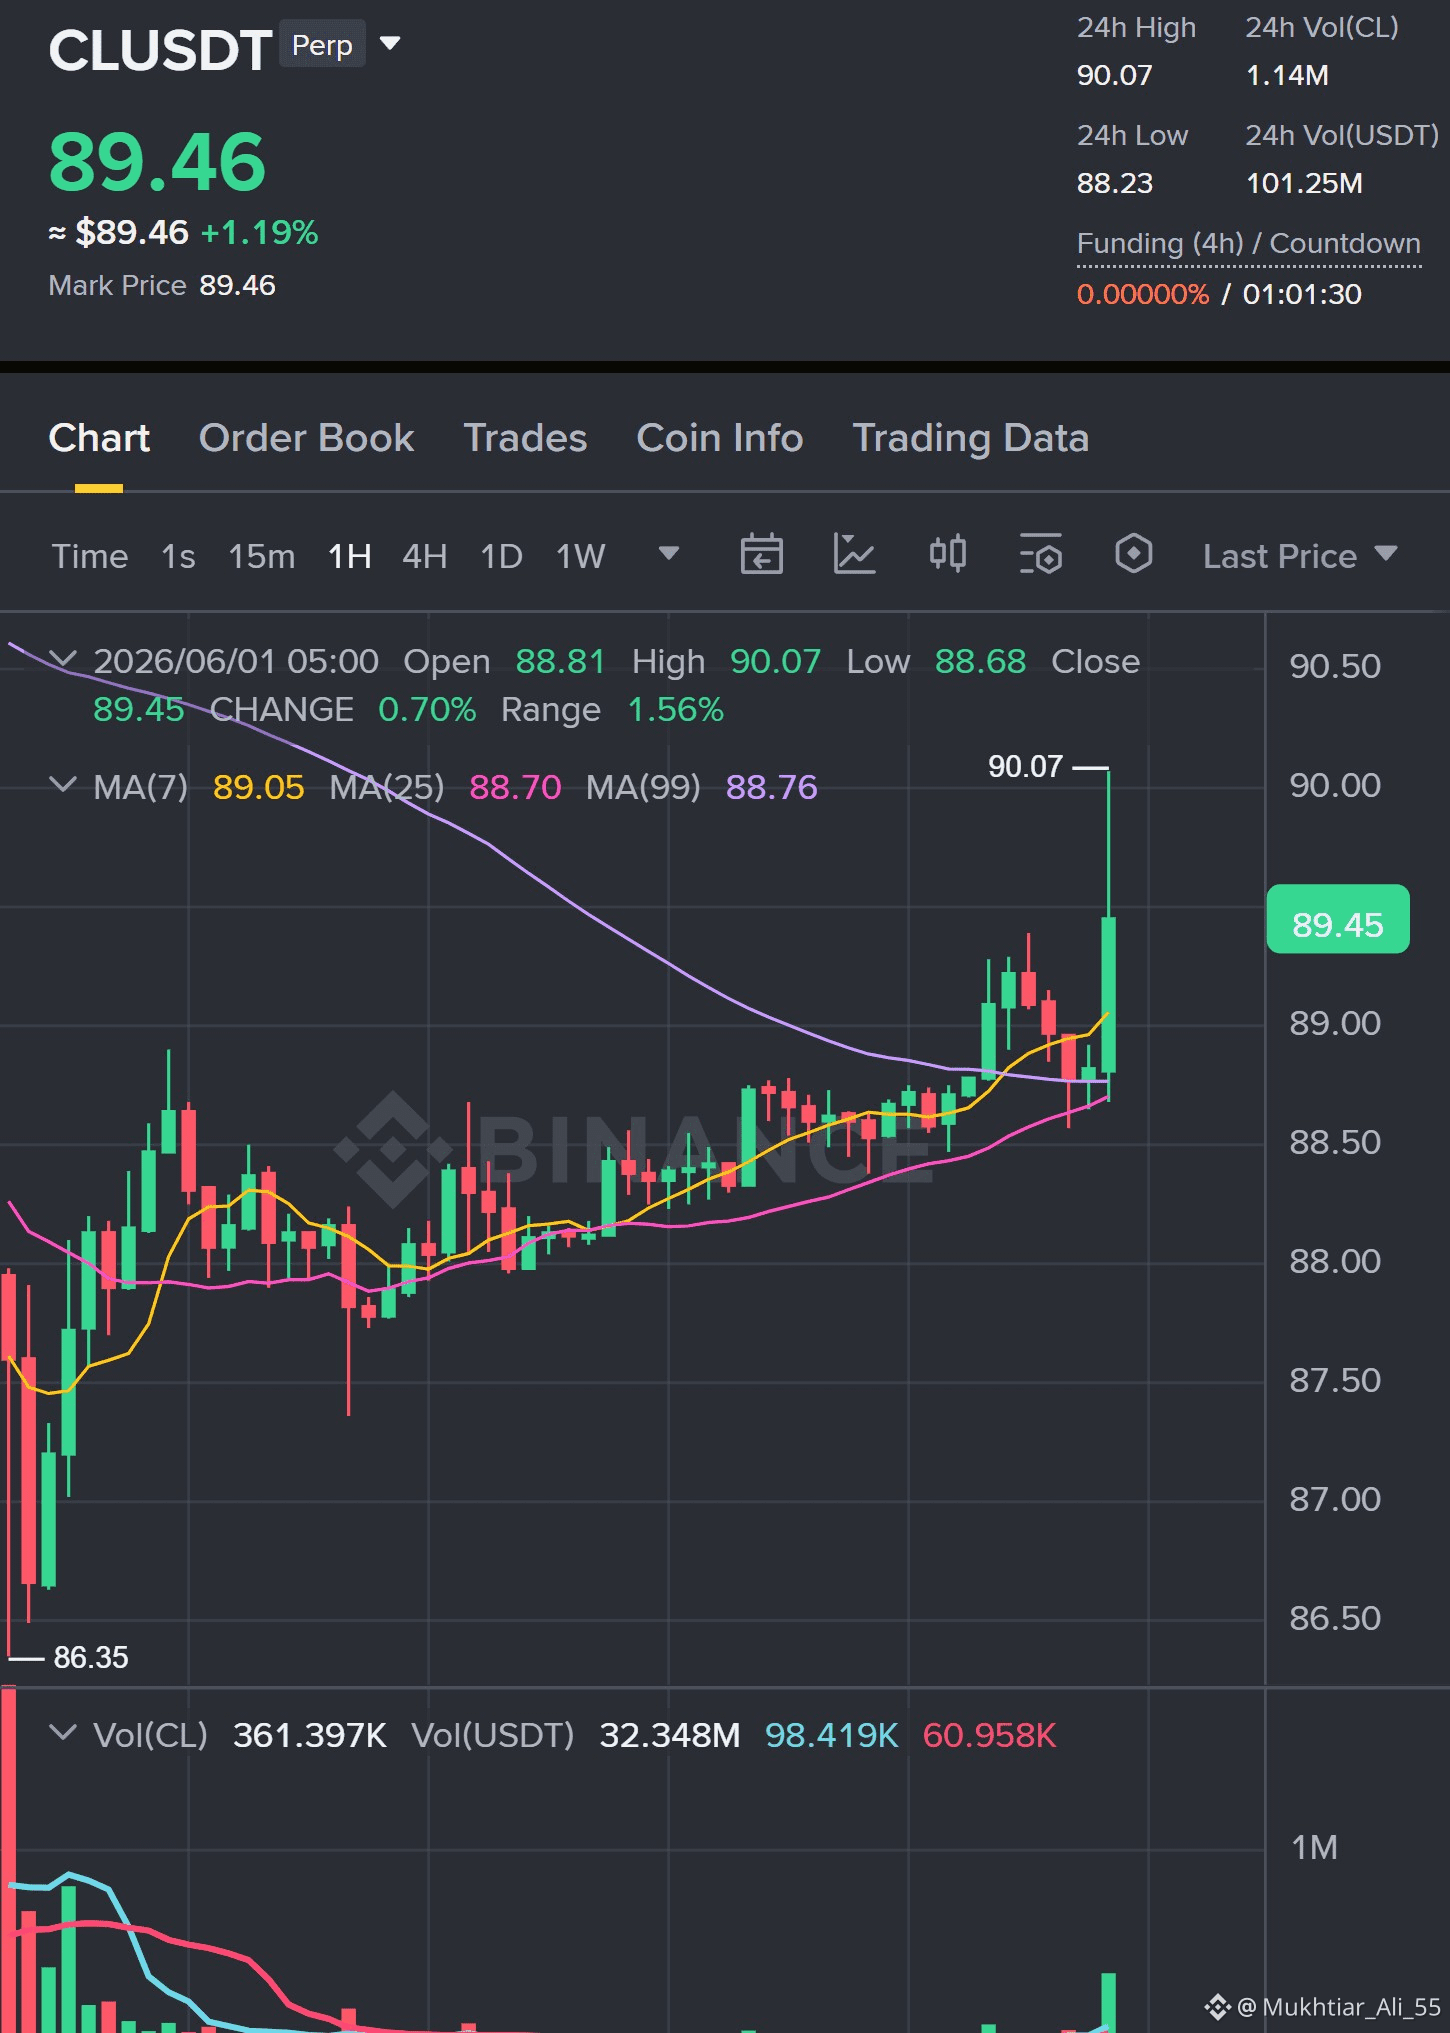Switch to the Coin Info tab
Viewport: 1450px width, 2033px height.
click(720, 438)
